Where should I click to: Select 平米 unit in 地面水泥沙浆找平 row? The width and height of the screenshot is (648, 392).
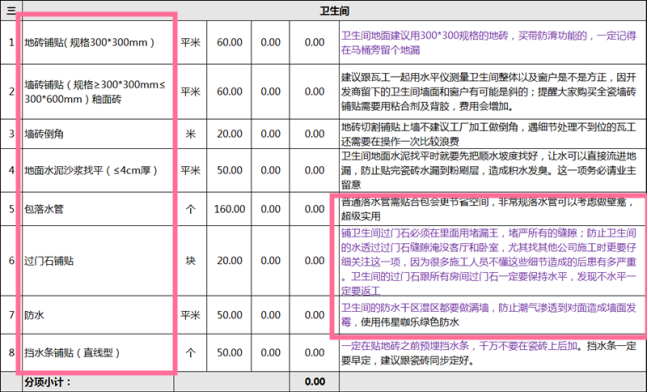pyautogui.click(x=191, y=170)
